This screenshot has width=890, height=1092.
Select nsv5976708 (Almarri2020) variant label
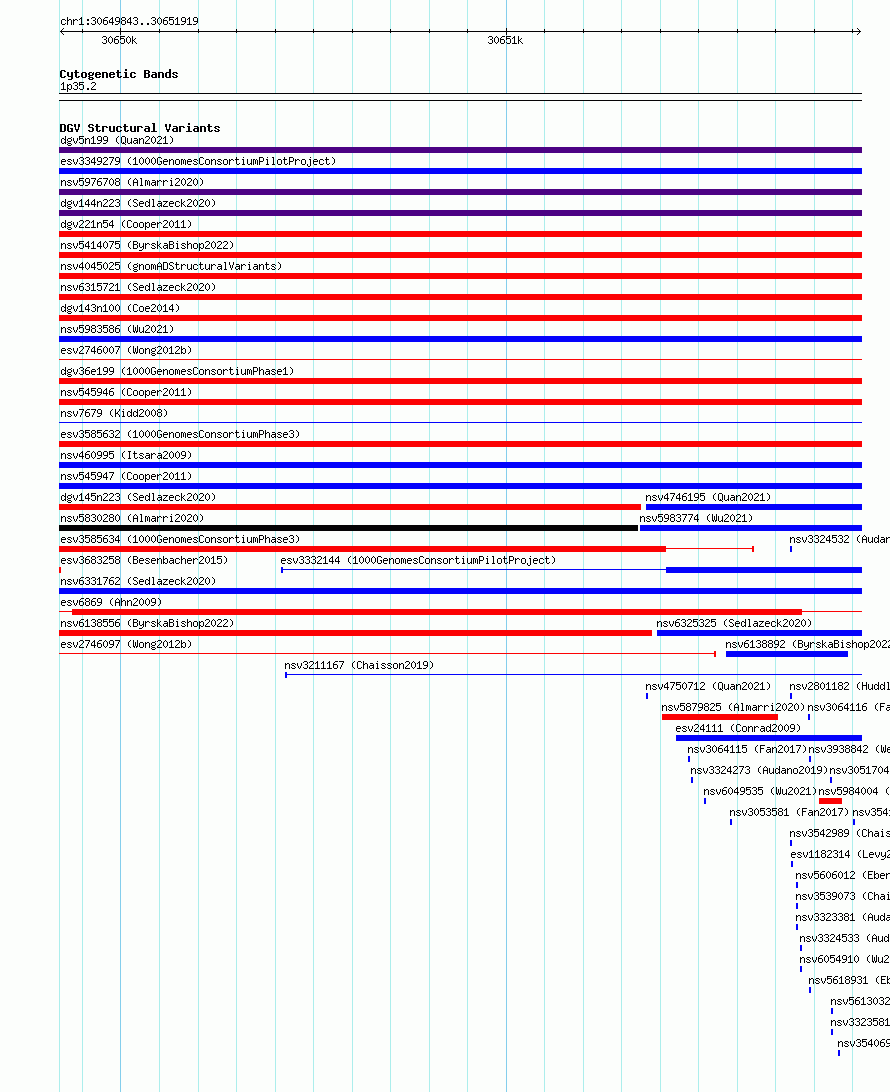(132, 182)
